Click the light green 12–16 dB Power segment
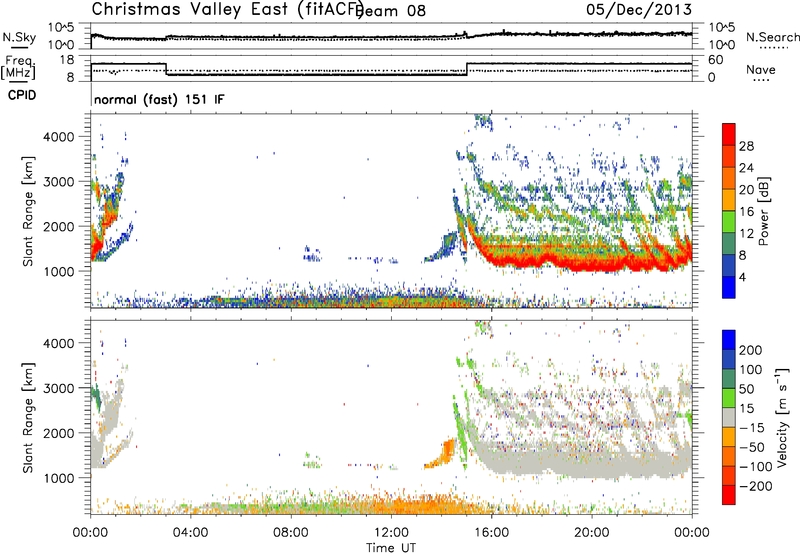 (729, 222)
